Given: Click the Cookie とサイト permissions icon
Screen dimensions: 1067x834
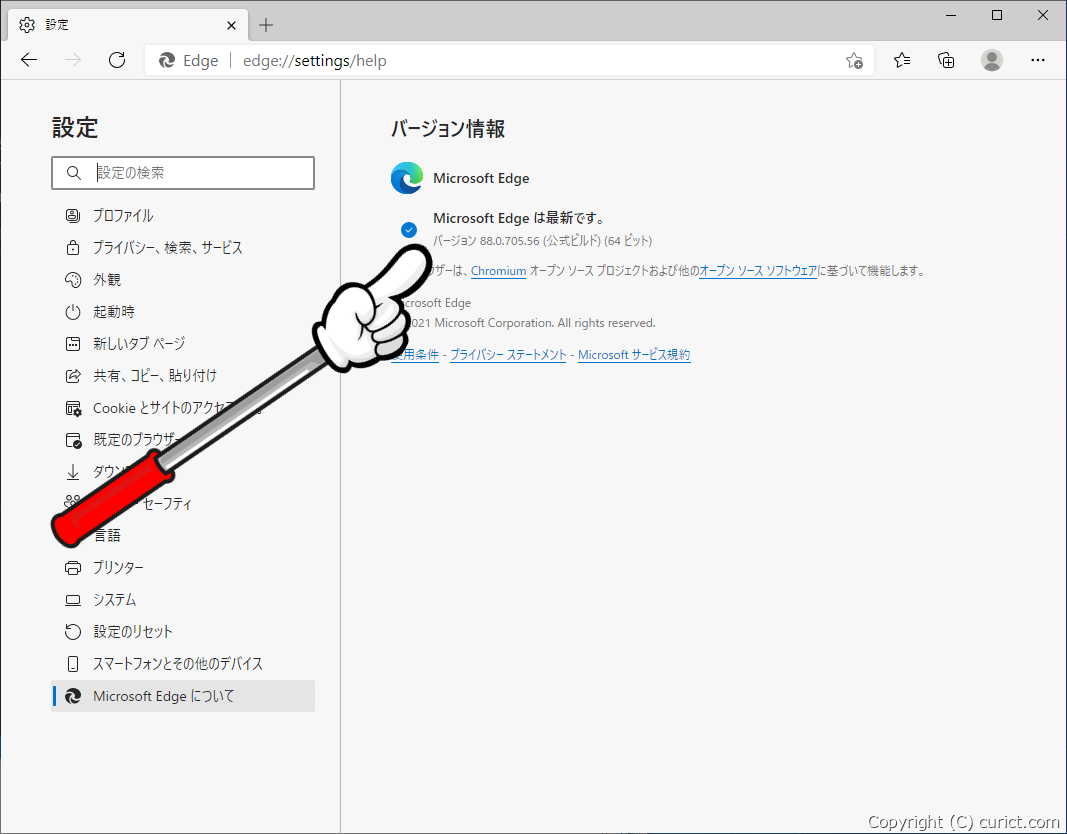Looking at the screenshot, I should tap(73, 408).
